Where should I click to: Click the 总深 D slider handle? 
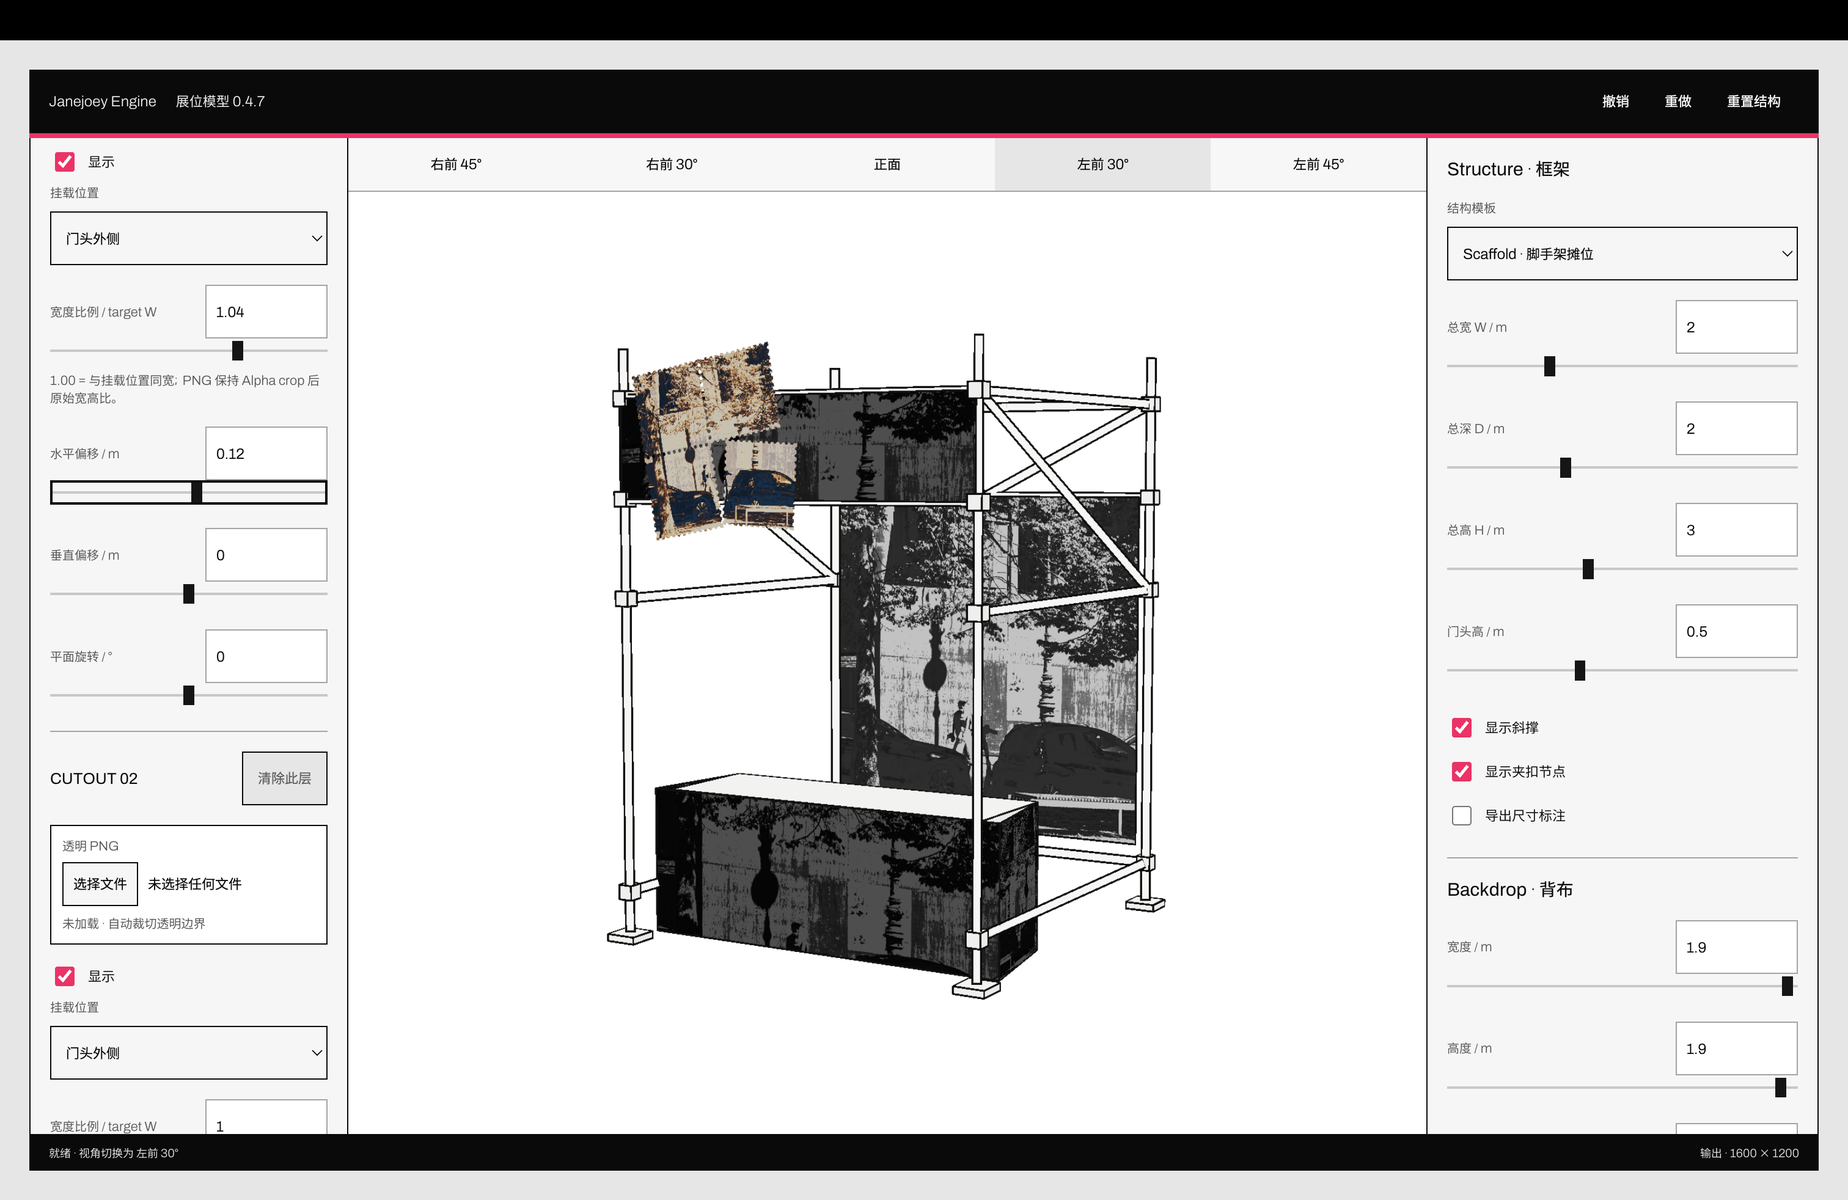1566,468
